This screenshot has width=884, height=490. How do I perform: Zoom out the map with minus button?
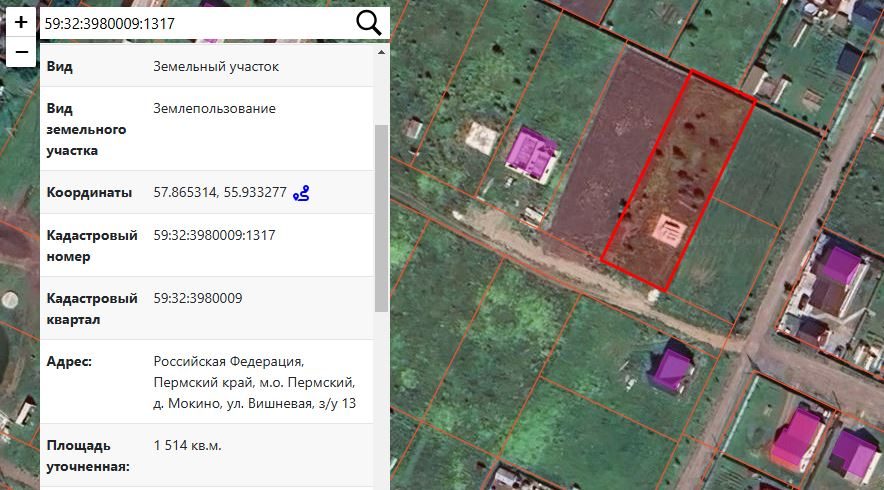(21, 52)
